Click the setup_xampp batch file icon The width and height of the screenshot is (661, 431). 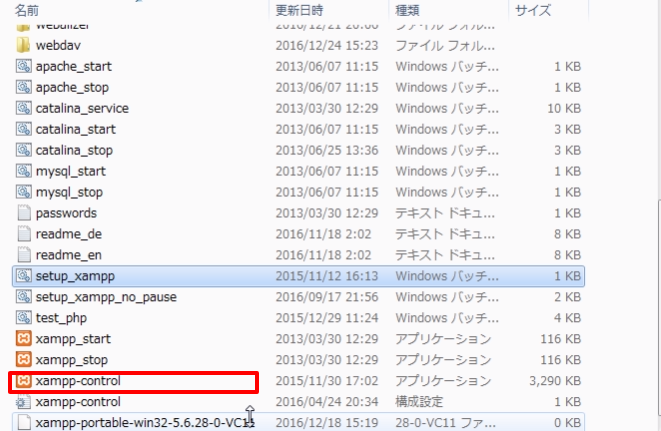tap(24, 276)
